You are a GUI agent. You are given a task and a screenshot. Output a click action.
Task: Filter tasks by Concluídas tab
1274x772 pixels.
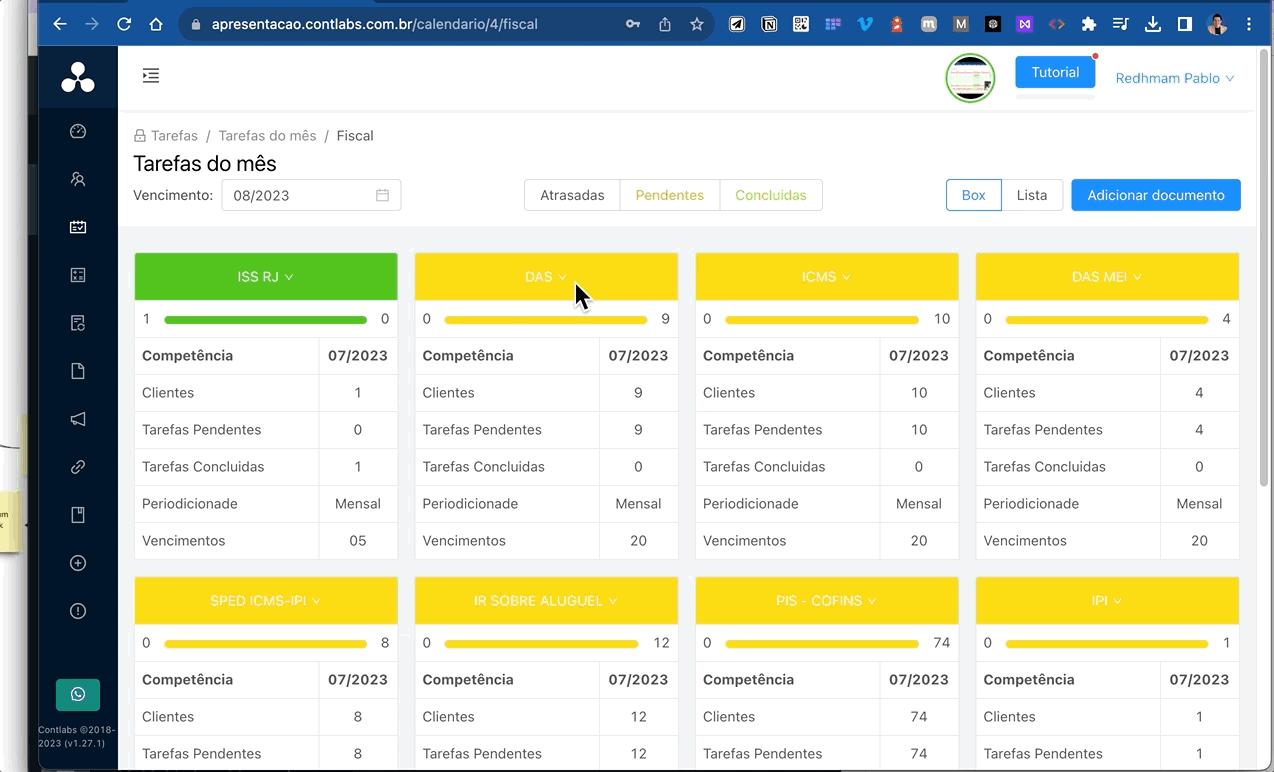pyautogui.click(x=770, y=195)
